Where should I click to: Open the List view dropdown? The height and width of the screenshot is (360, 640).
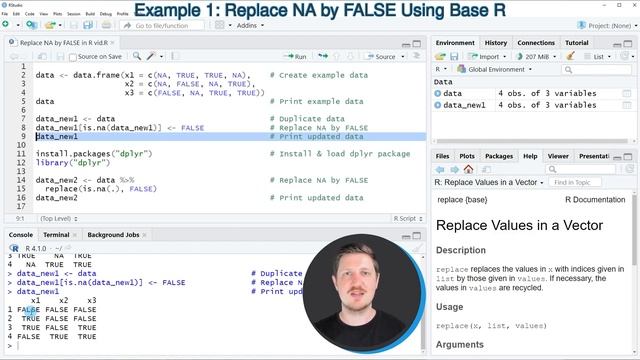pyautogui.click(x=598, y=56)
